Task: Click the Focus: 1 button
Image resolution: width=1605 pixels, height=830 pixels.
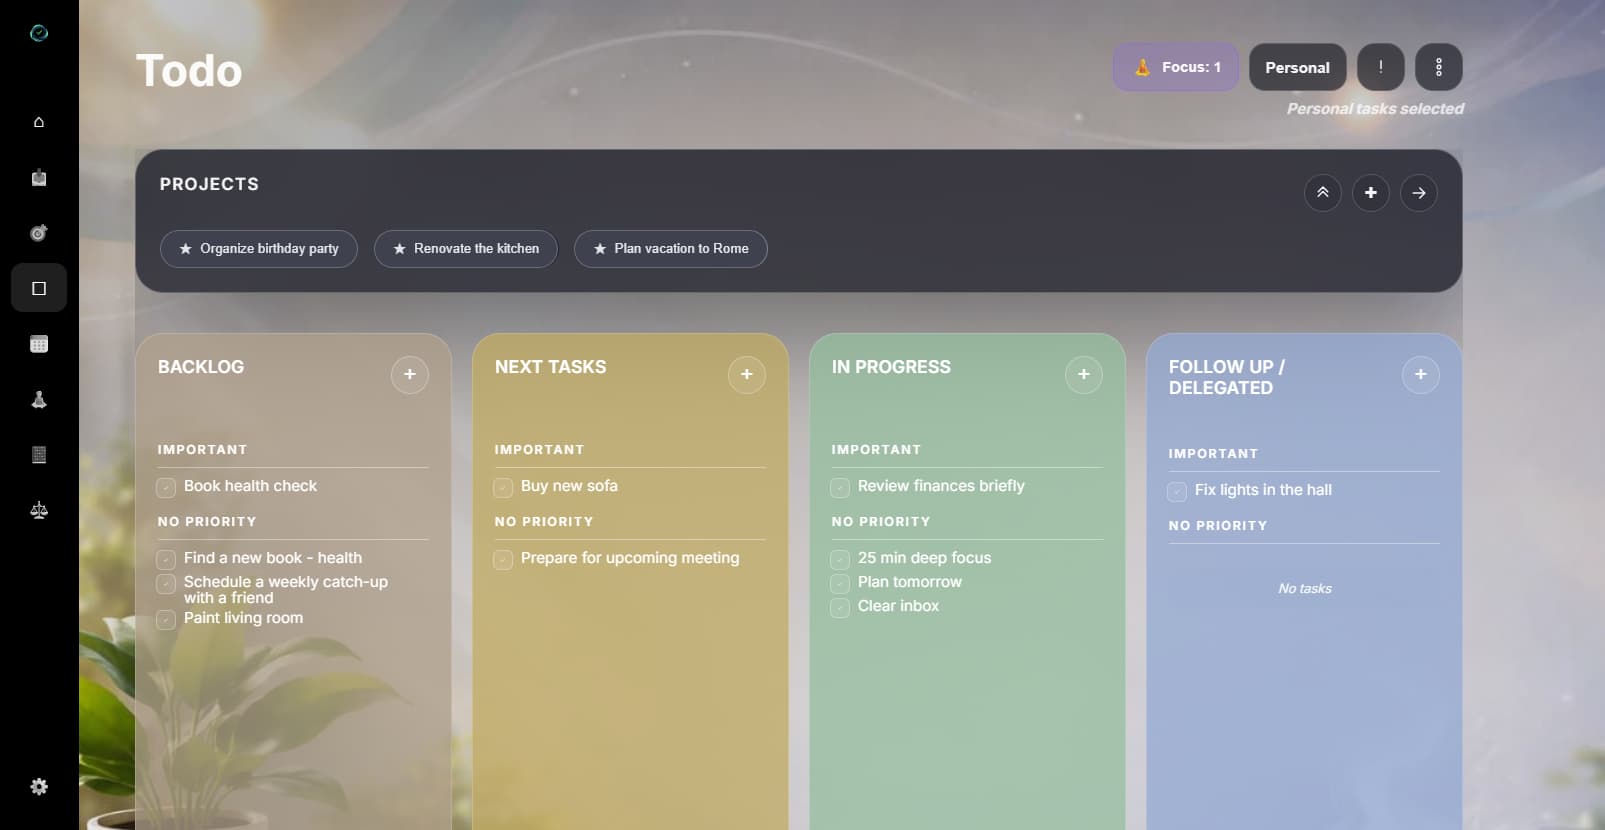Action: coord(1176,67)
